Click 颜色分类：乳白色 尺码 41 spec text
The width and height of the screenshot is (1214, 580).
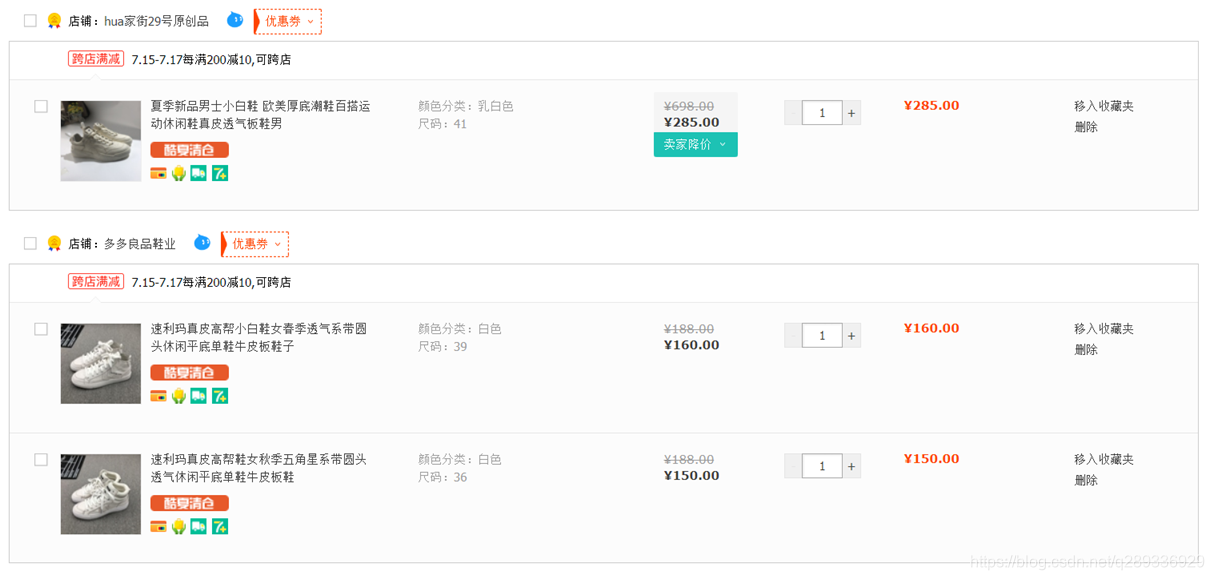click(x=466, y=115)
